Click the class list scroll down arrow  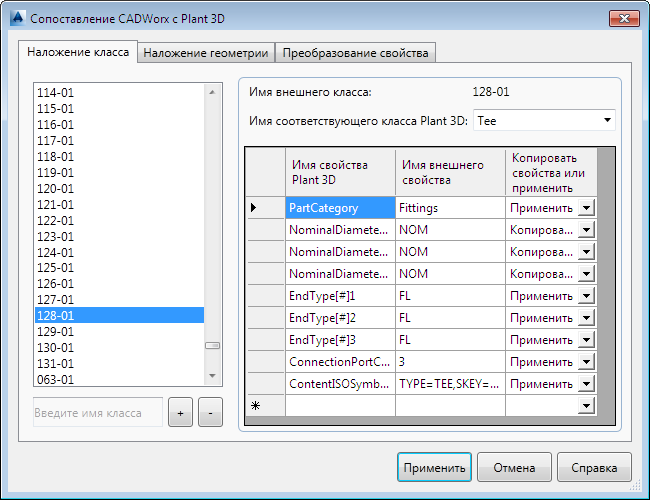coord(212,376)
